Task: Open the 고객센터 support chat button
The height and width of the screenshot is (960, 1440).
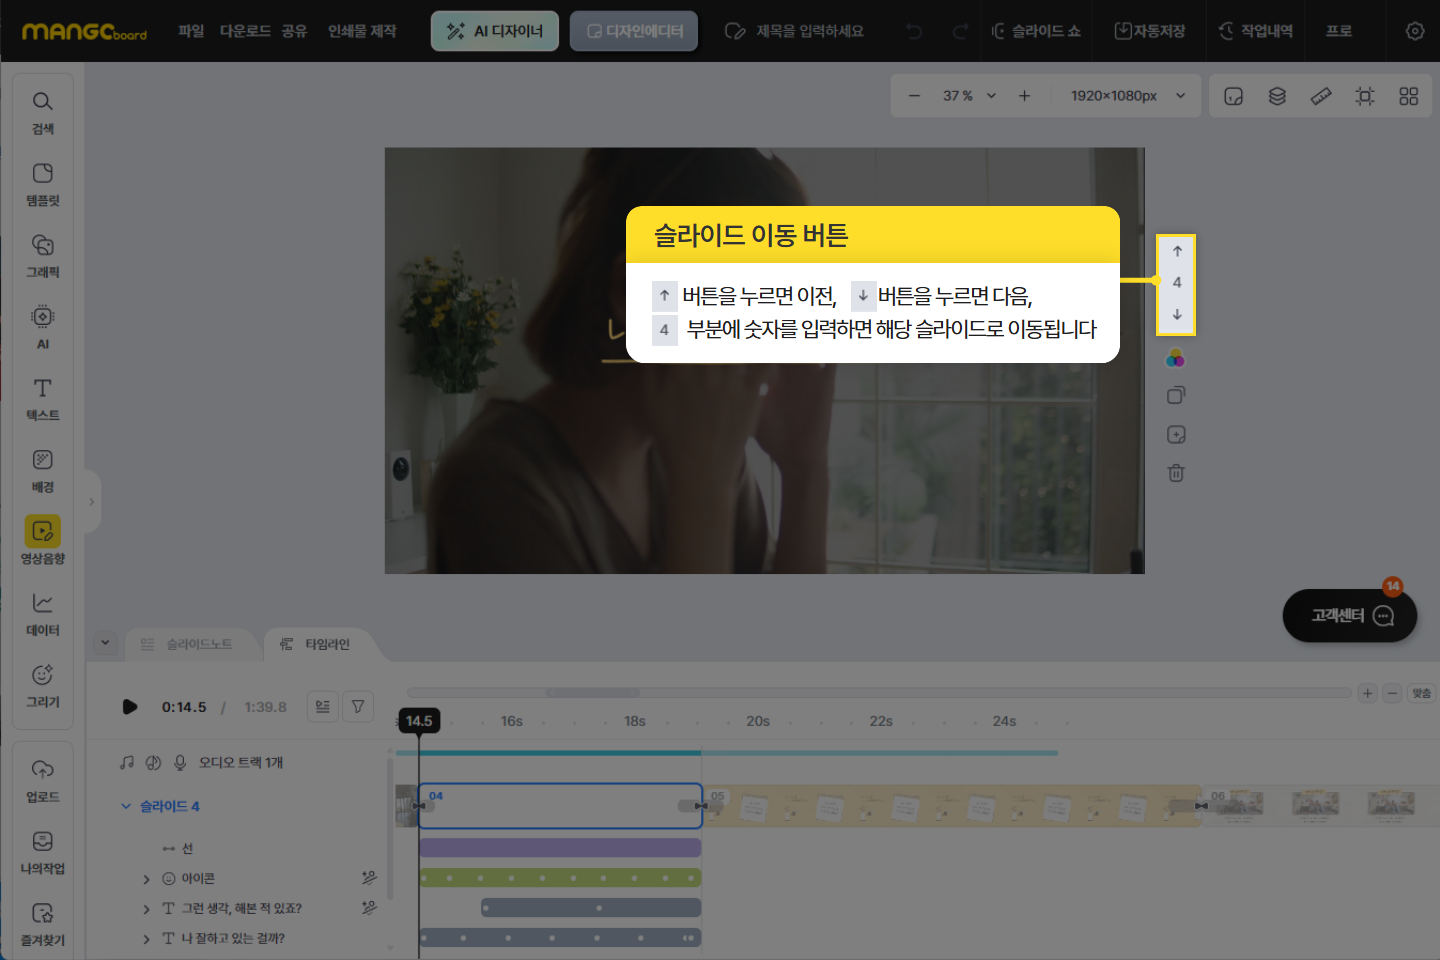Action: [1350, 616]
